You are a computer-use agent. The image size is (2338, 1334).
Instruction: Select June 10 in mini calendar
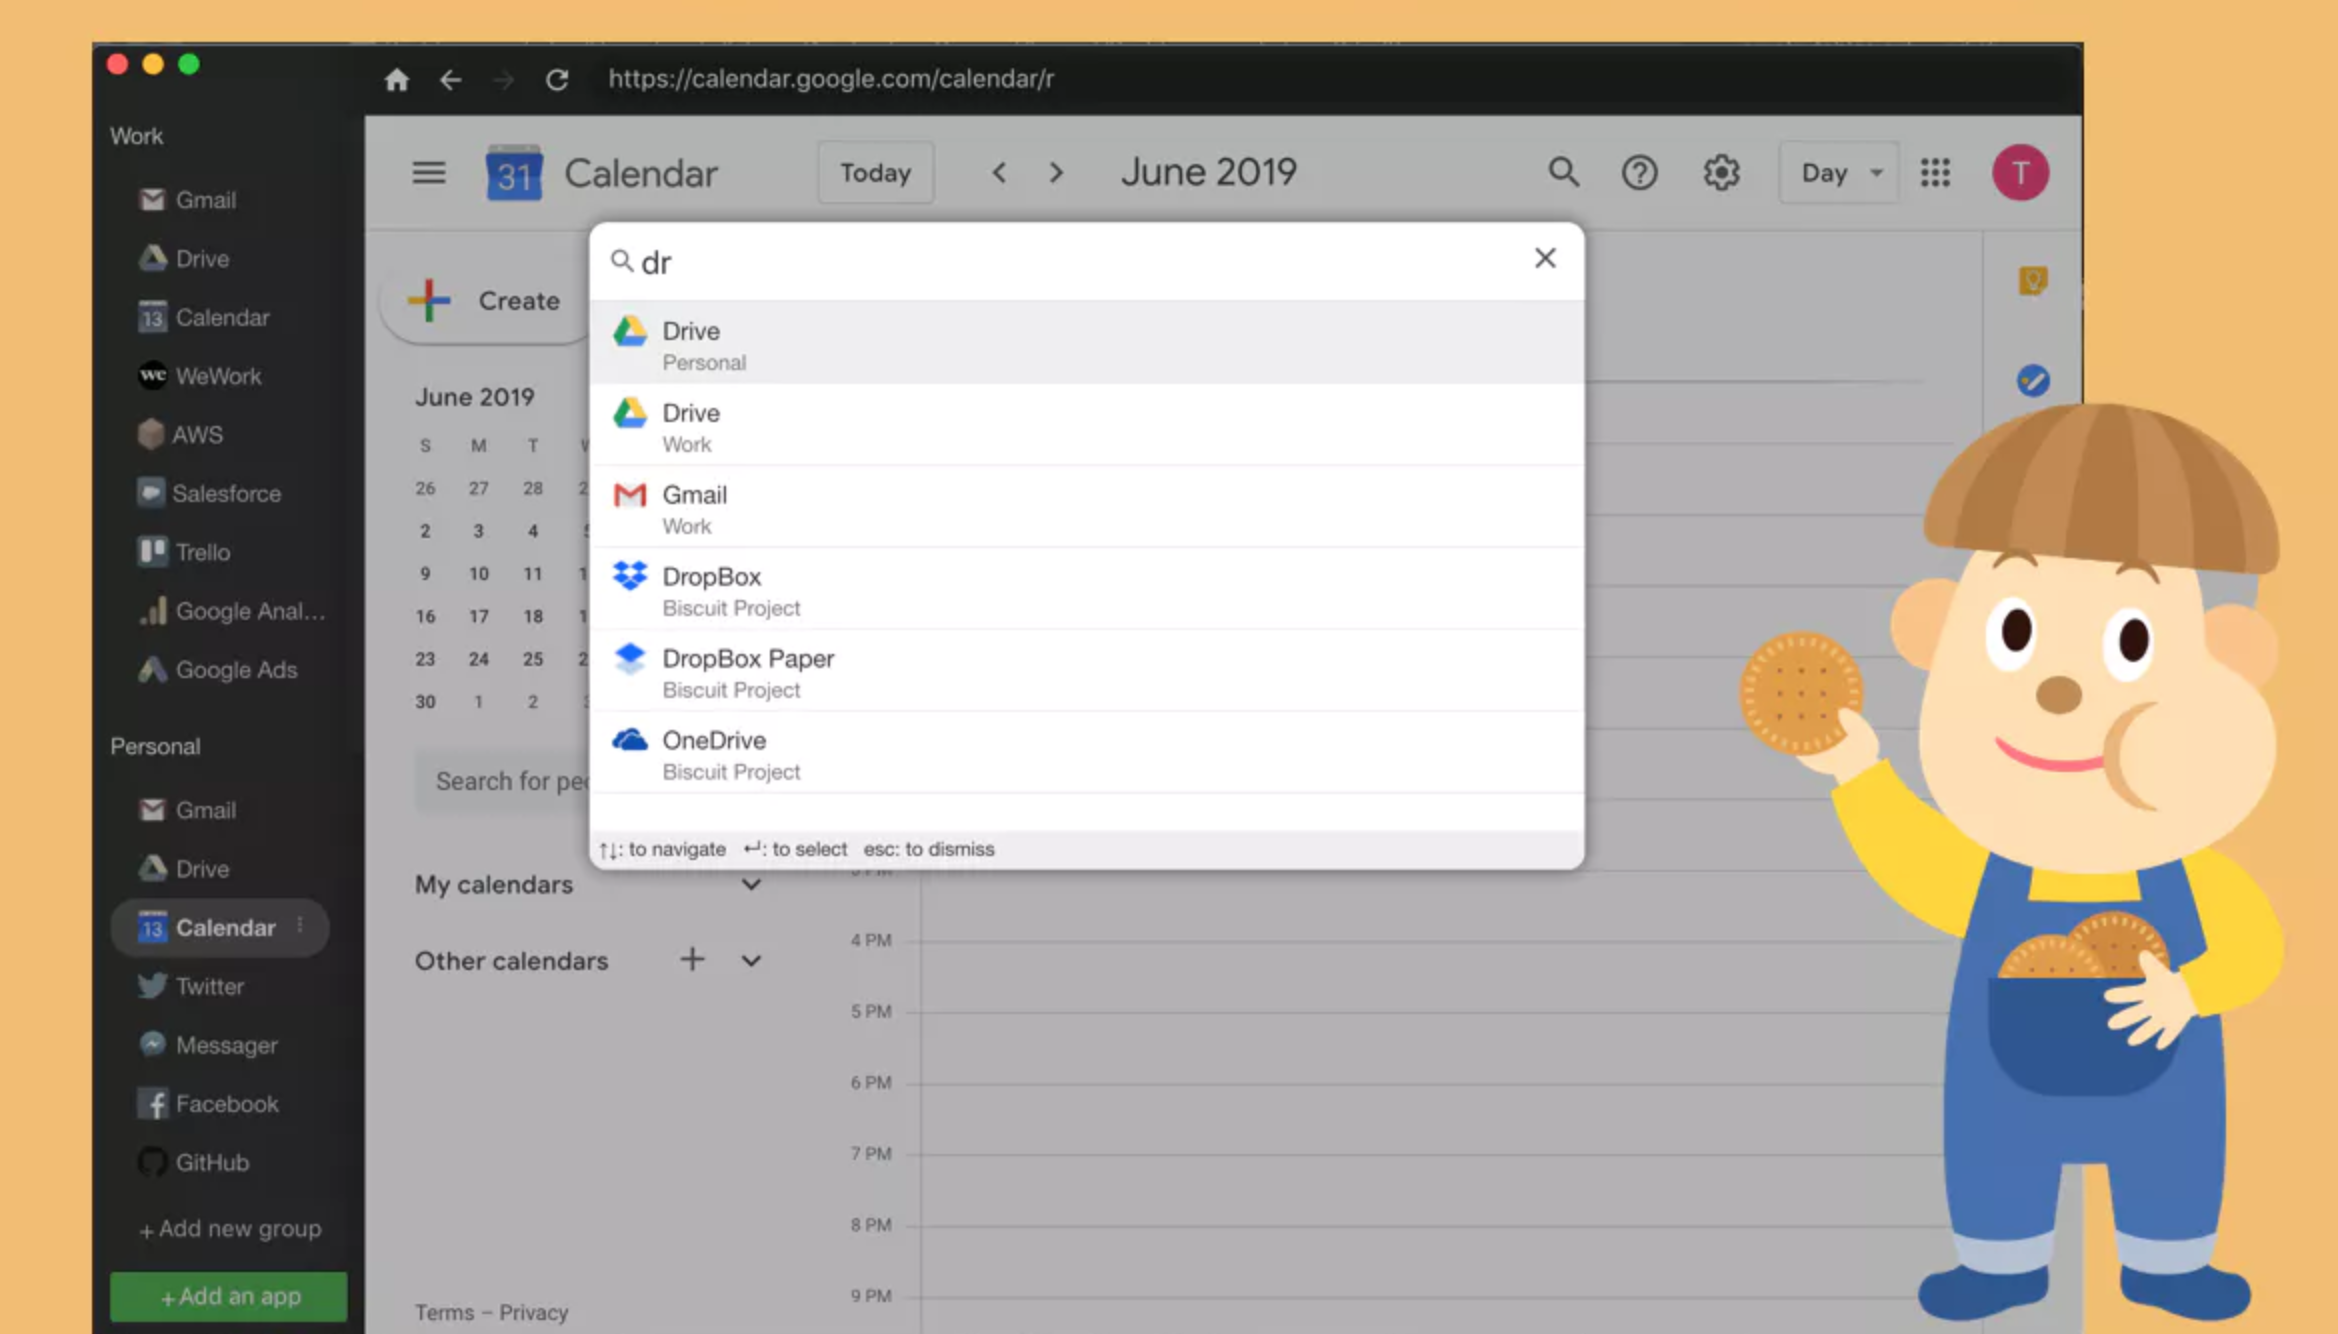pos(479,574)
